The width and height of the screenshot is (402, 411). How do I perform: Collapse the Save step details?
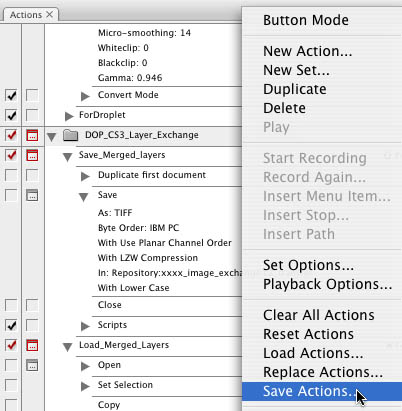(x=83, y=197)
